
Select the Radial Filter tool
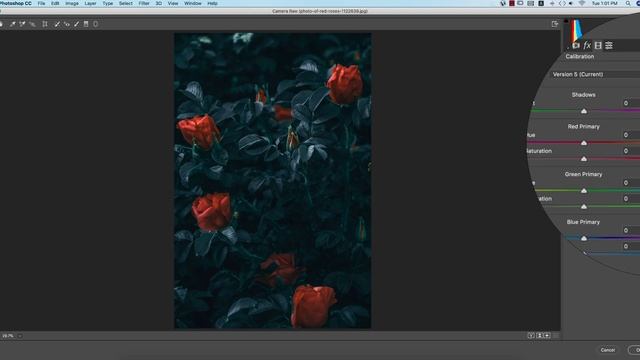point(96,24)
